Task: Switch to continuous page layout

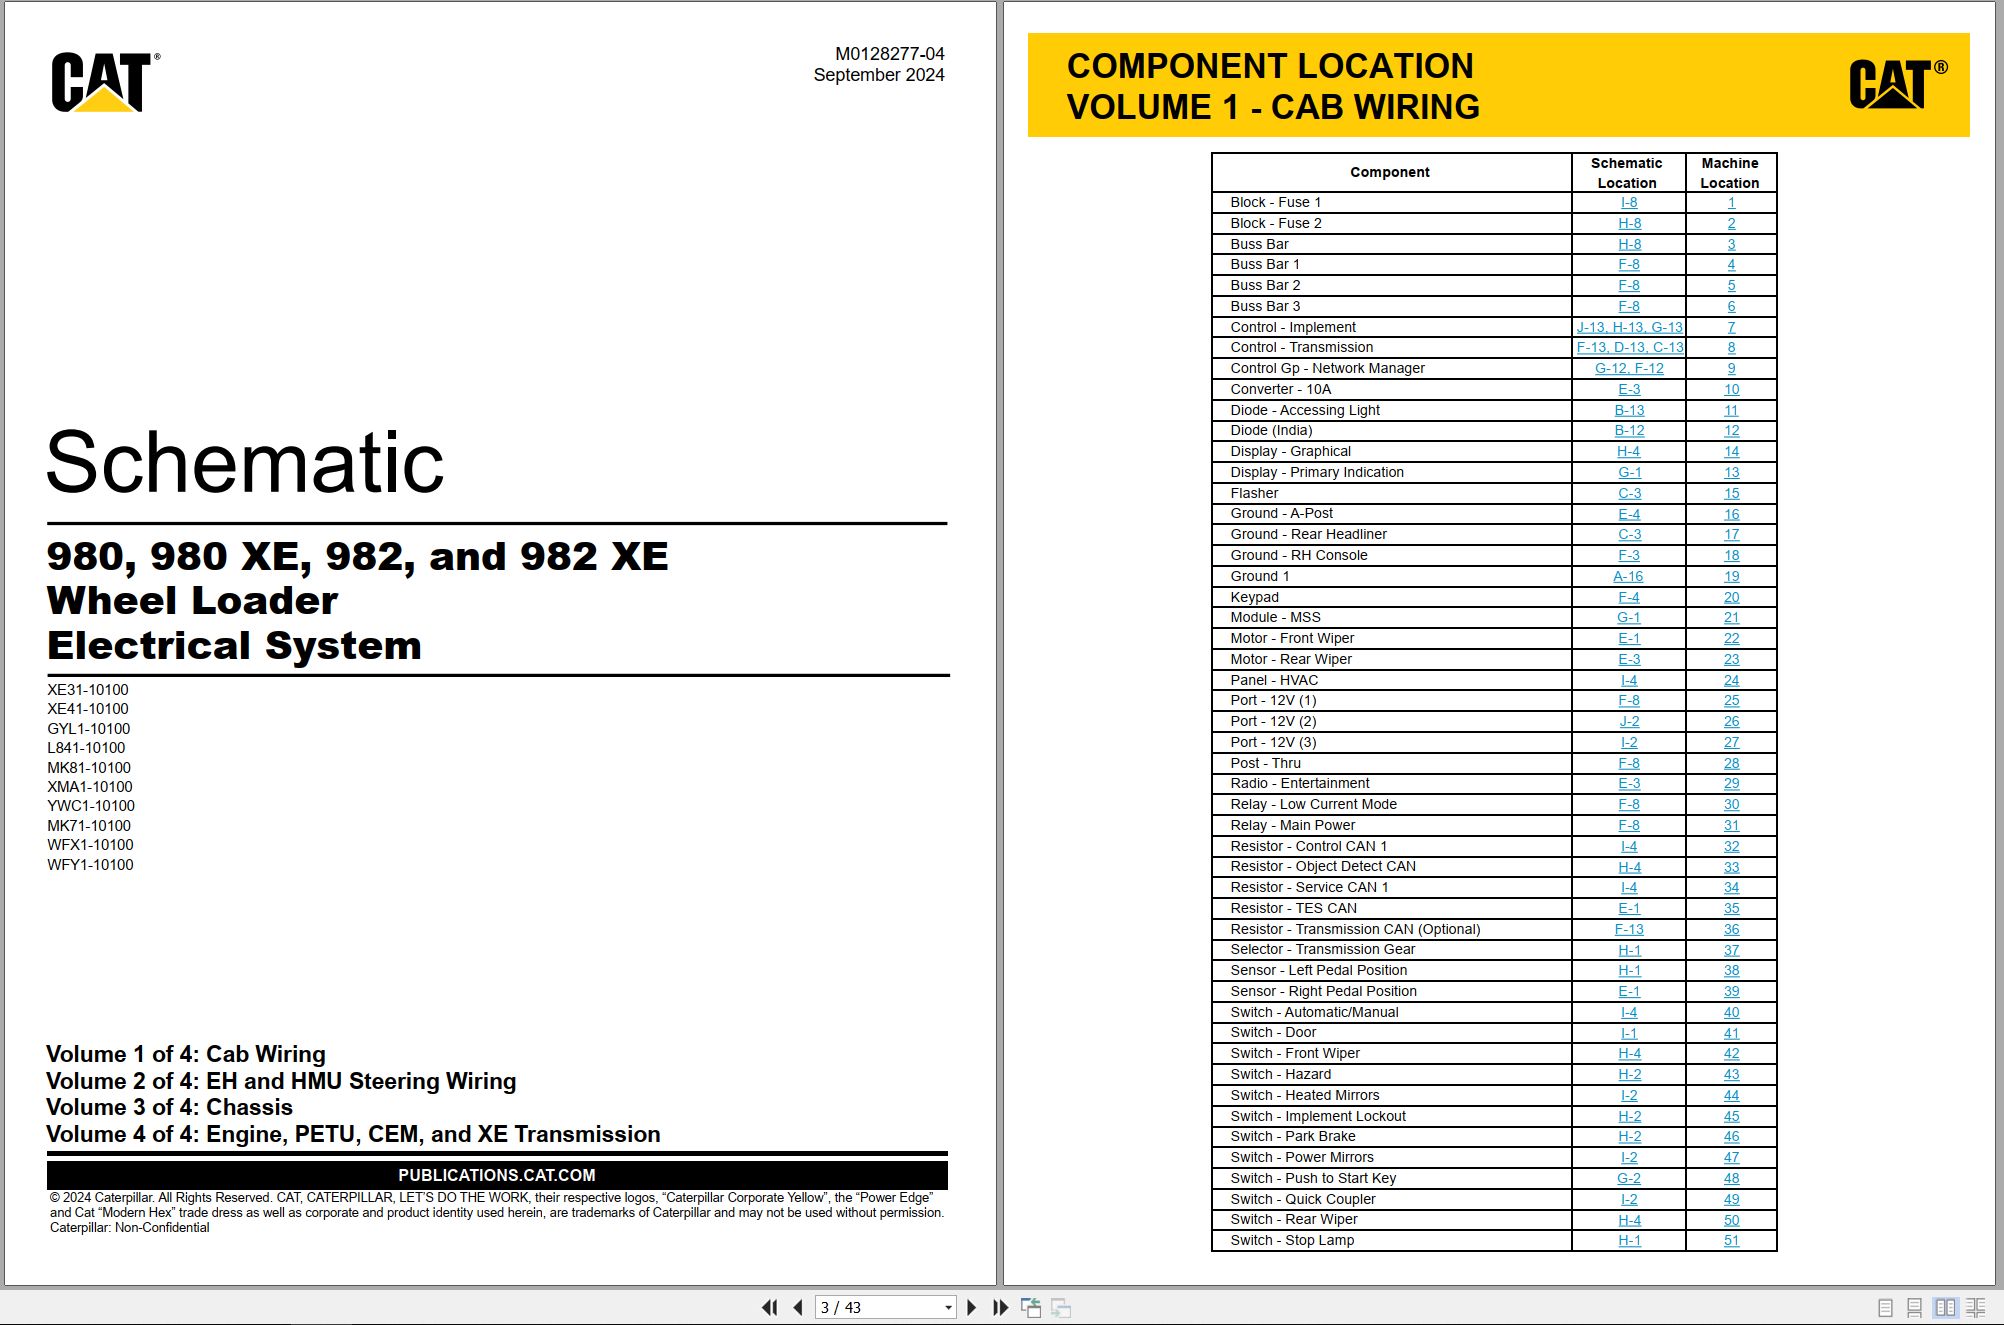Action: point(1914,1307)
